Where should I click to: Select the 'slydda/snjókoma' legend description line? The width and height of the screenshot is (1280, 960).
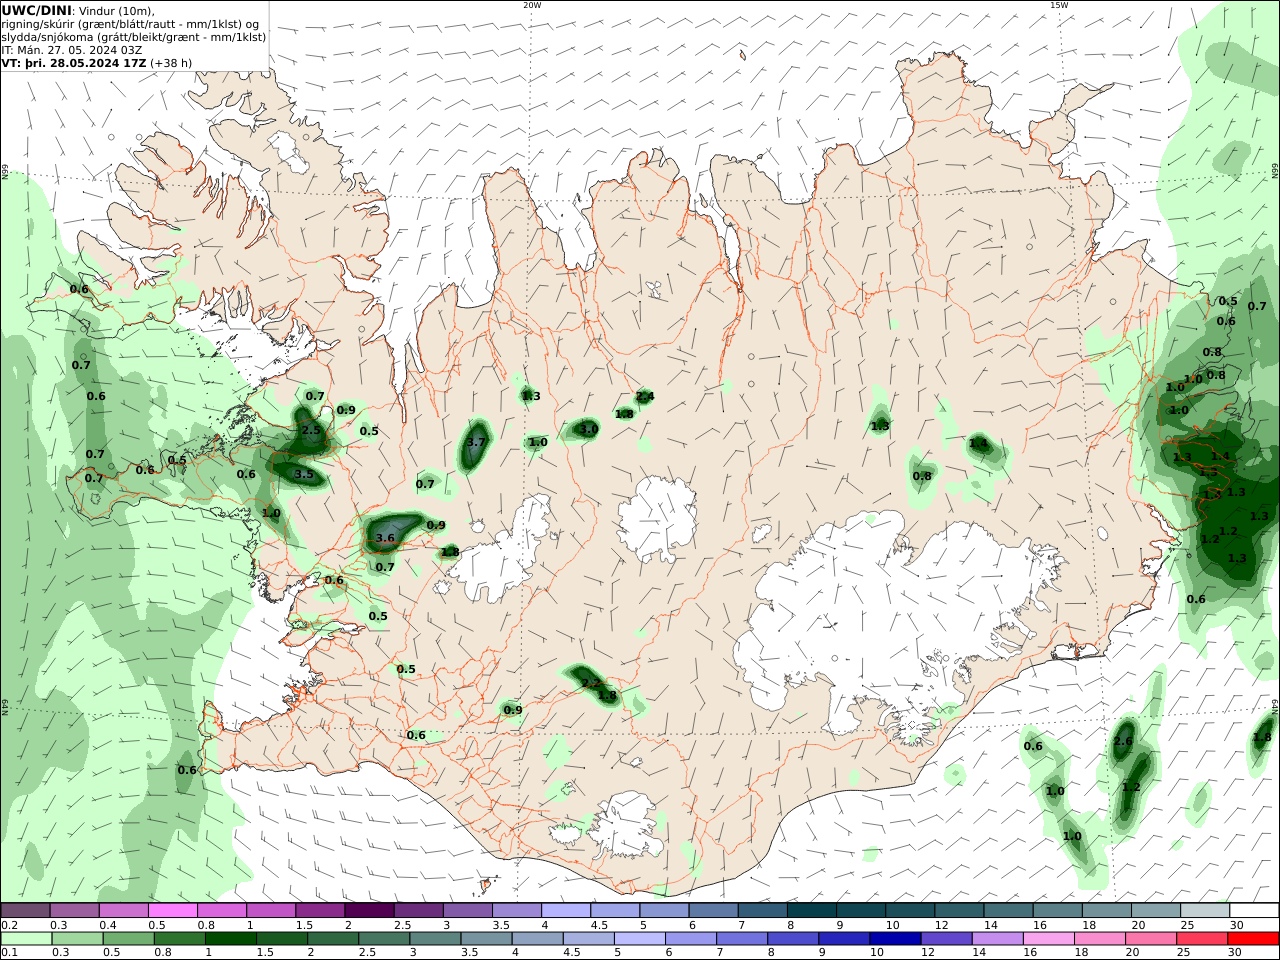133,37
